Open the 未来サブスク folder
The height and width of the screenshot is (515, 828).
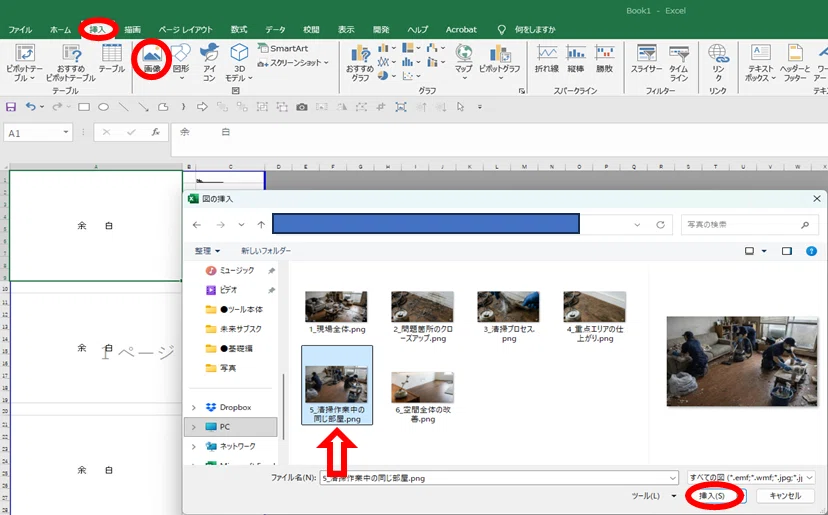pos(240,329)
